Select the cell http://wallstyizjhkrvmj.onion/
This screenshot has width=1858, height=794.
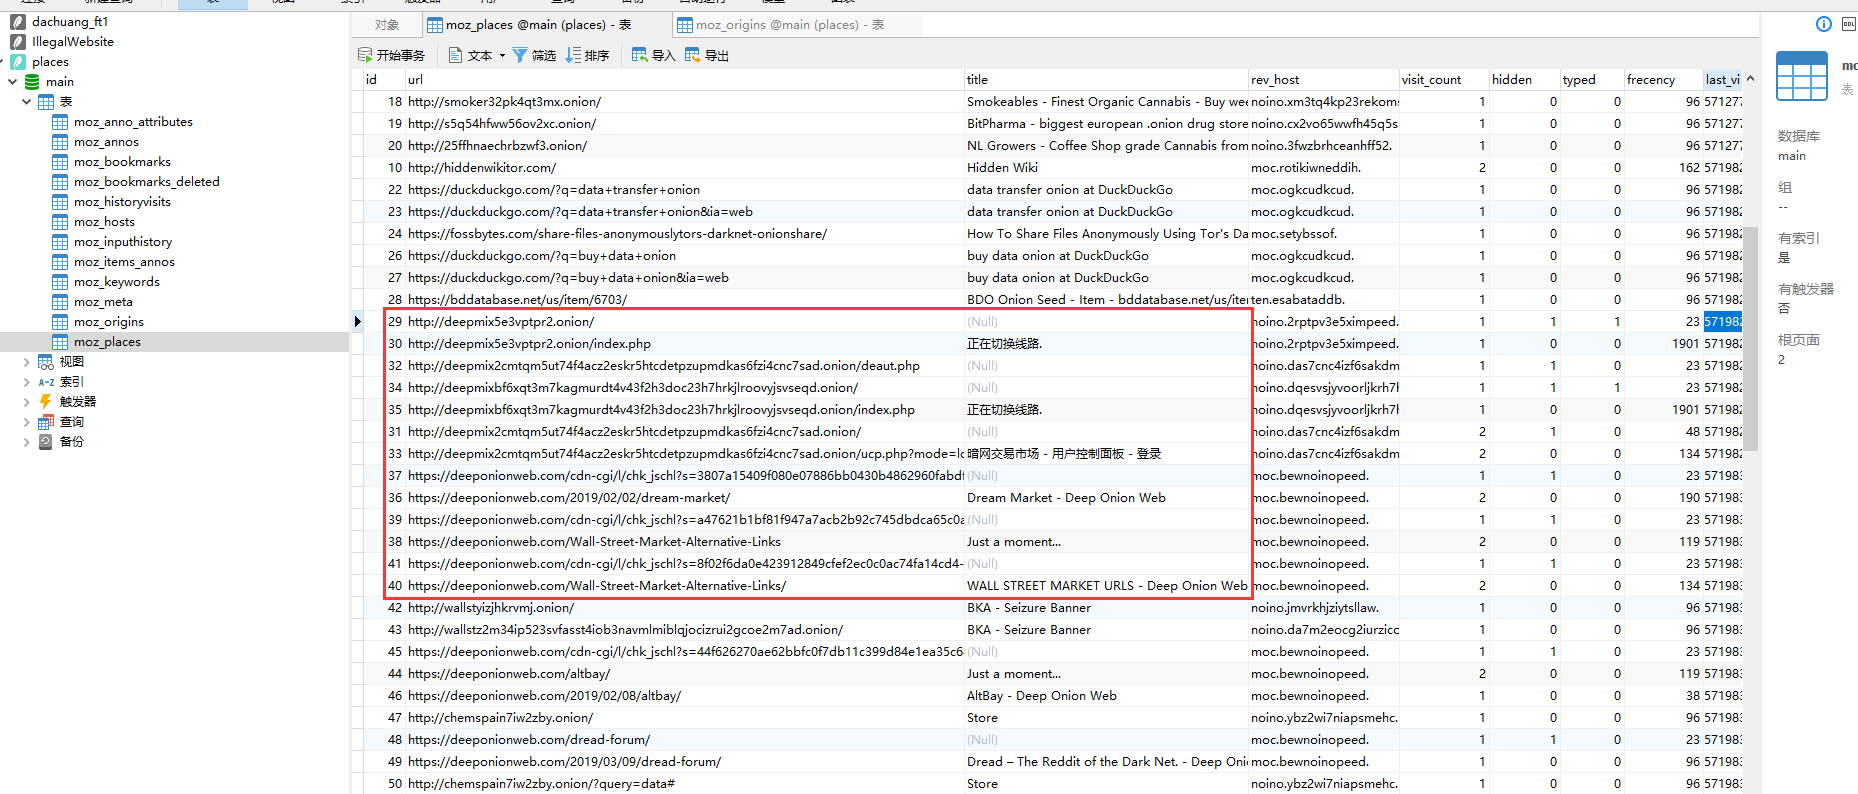[685, 607]
